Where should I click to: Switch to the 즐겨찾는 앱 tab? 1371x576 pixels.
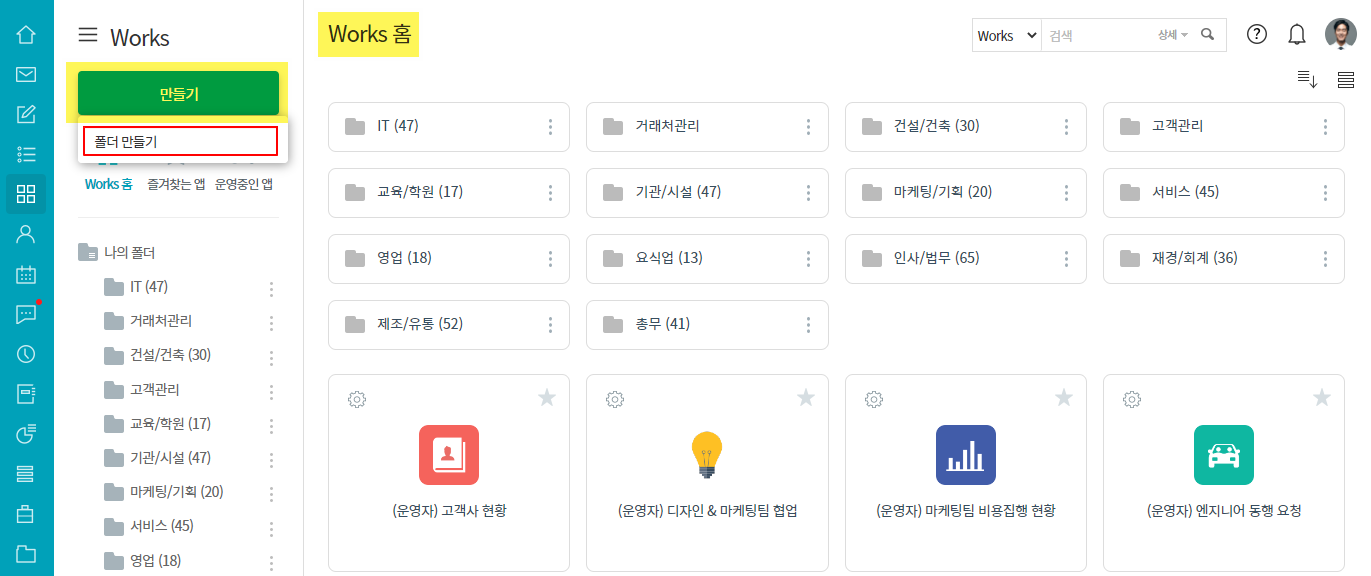point(176,184)
